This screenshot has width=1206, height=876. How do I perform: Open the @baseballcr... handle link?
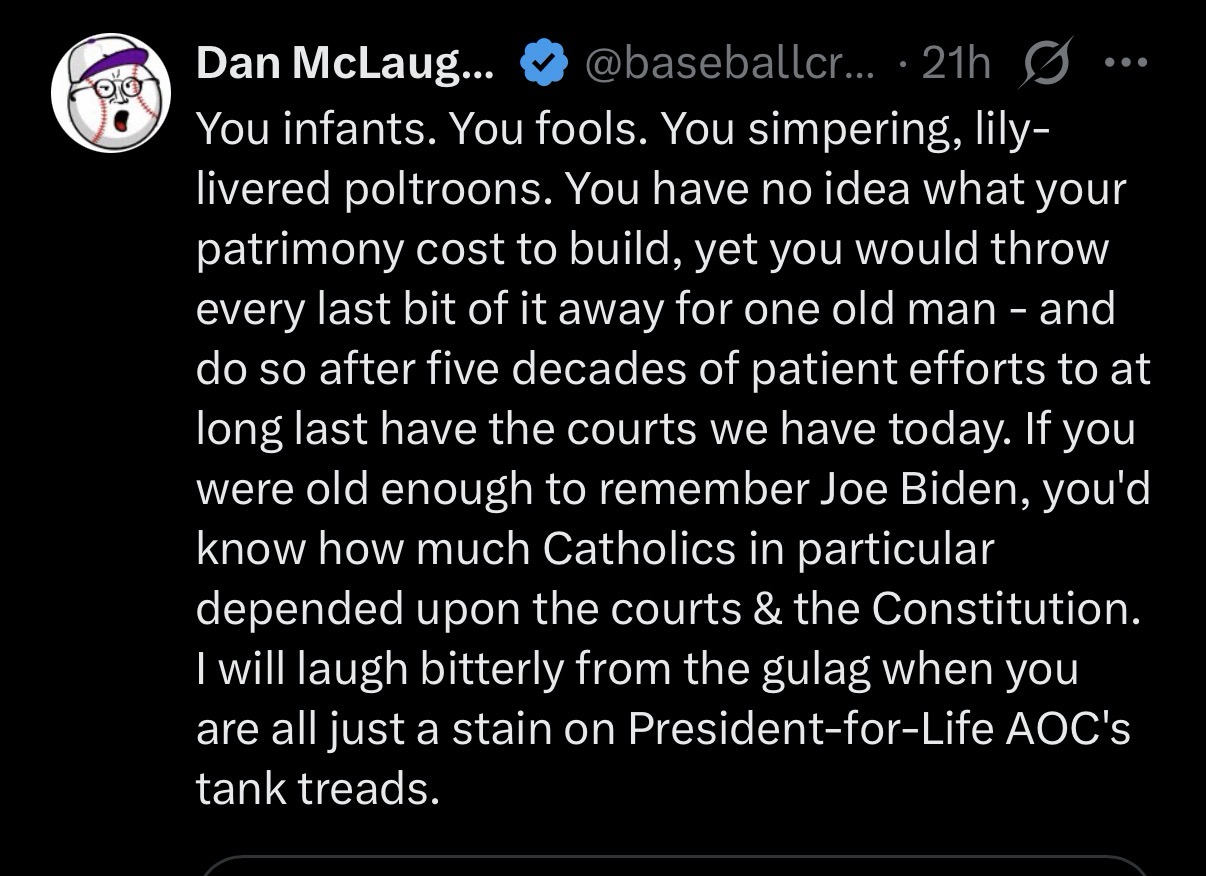coord(727,65)
